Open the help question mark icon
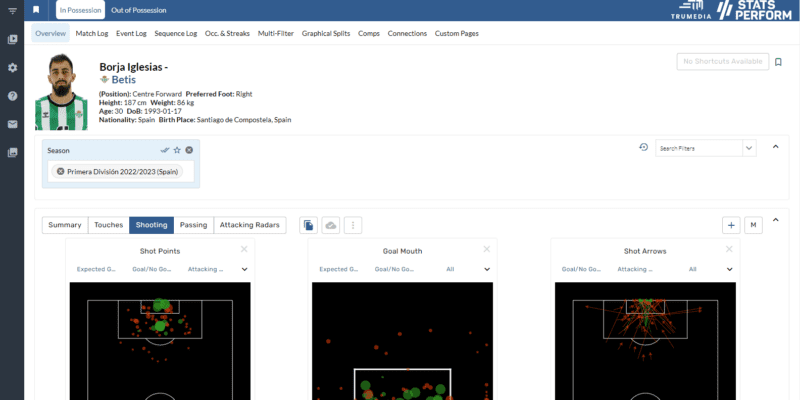800x400 pixels. coord(12,96)
